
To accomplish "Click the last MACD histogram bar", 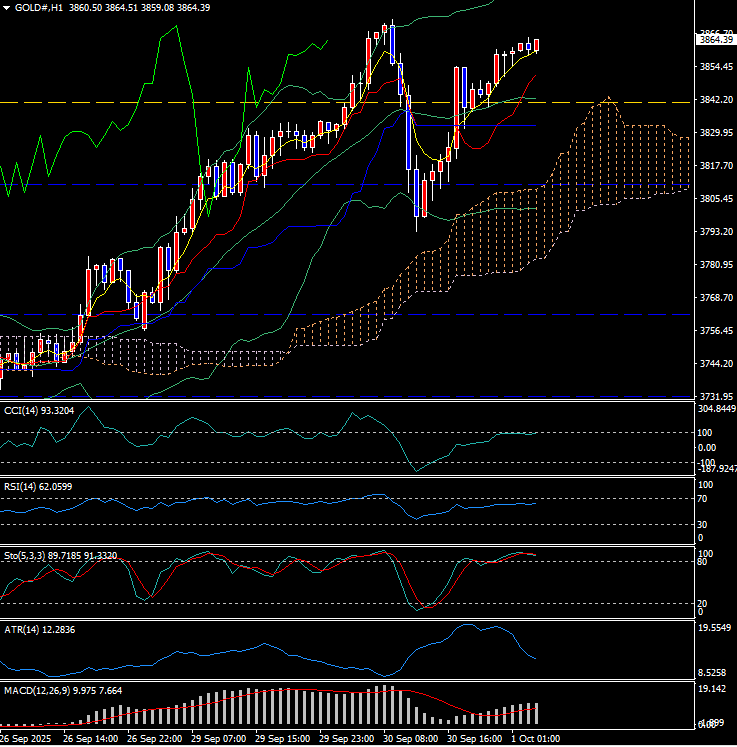I will click(x=537, y=713).
